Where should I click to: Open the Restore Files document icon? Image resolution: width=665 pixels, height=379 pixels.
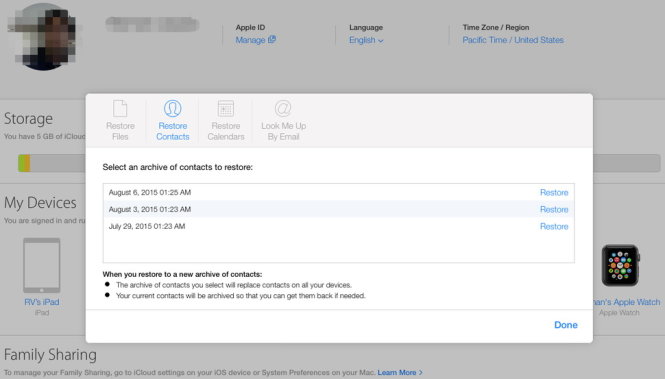point(120,109)
